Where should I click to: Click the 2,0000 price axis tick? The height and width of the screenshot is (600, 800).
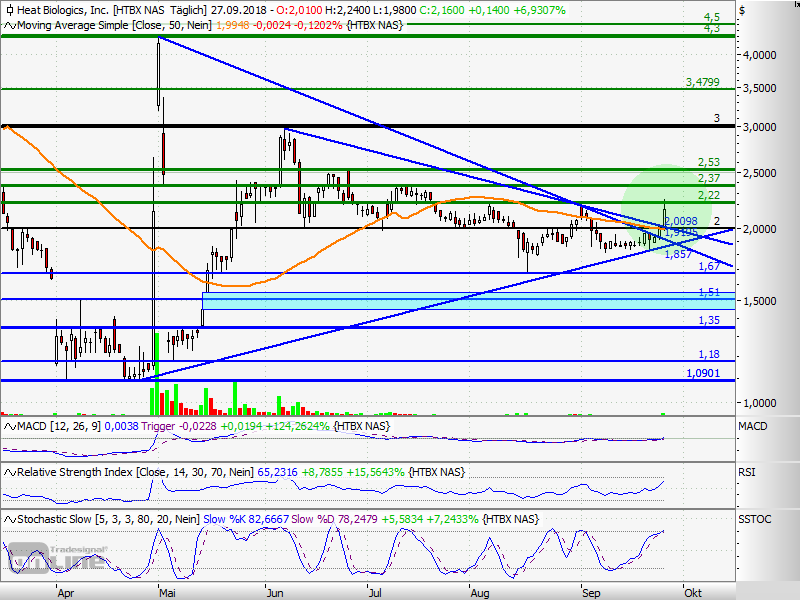[760, 229]
